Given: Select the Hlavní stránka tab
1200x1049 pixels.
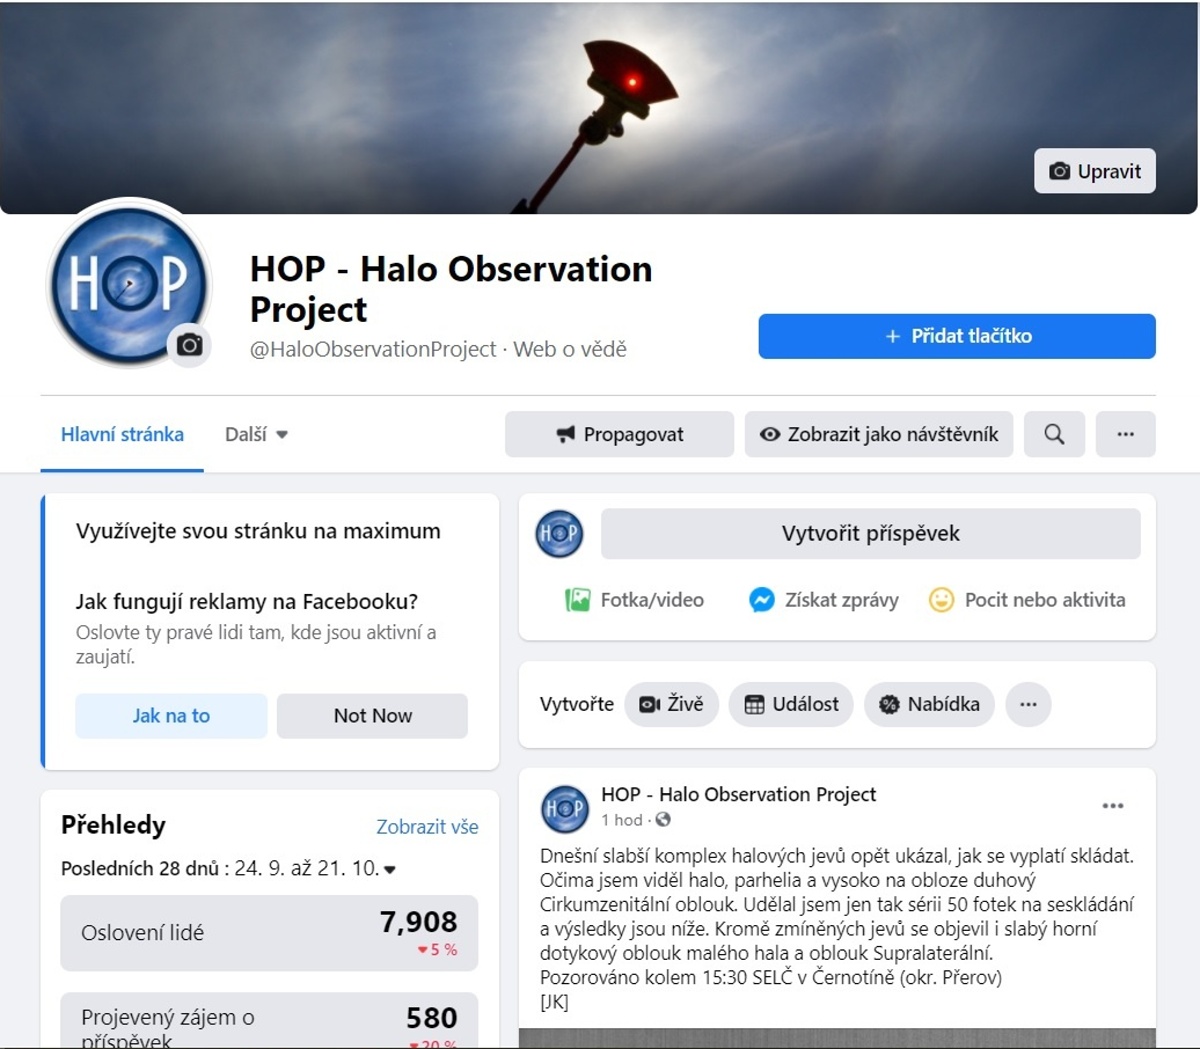Looking at the screenshot, I should pyautogui.click(x=122, y=434).
